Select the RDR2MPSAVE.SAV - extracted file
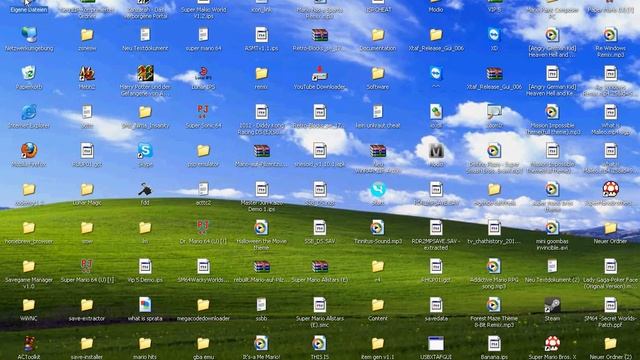This screenshot has width=640, height=360. click(436, 228)
